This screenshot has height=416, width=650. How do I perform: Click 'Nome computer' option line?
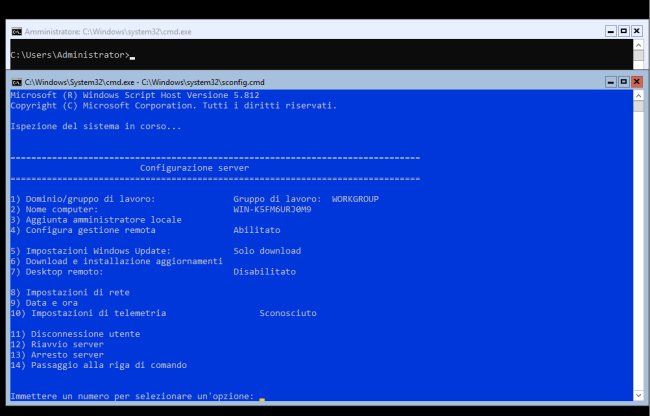[54, 209]
